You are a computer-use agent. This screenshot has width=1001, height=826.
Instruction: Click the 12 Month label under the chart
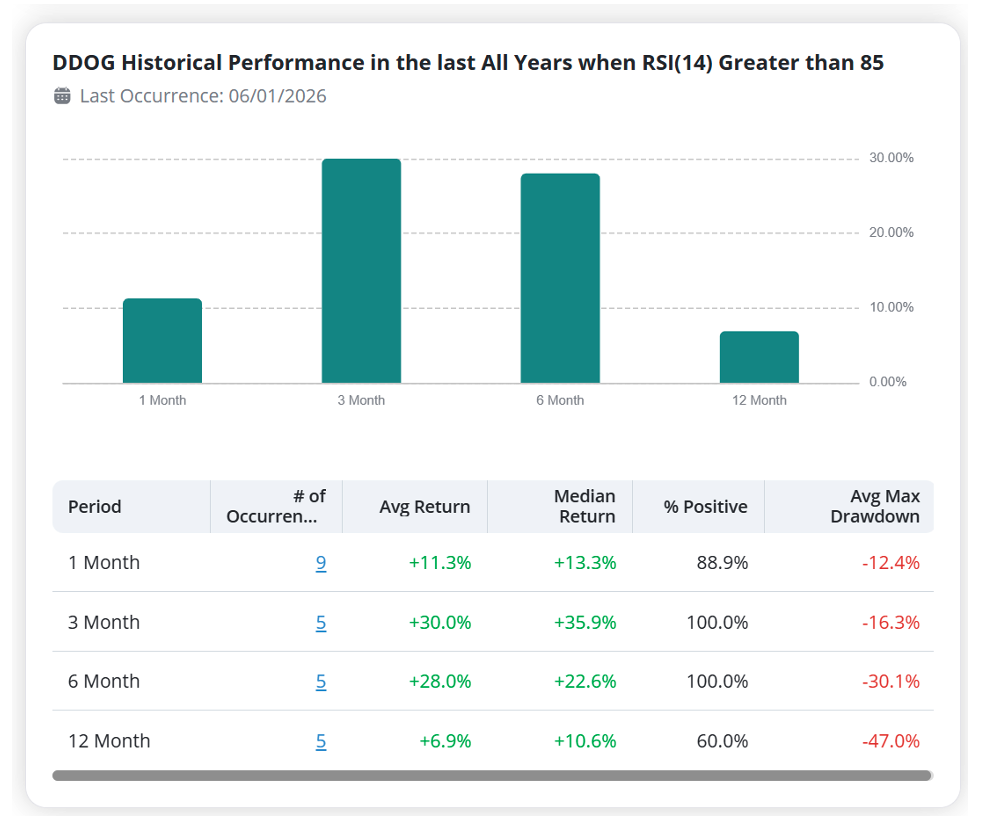pyautogui.click(x=759, y=400)
